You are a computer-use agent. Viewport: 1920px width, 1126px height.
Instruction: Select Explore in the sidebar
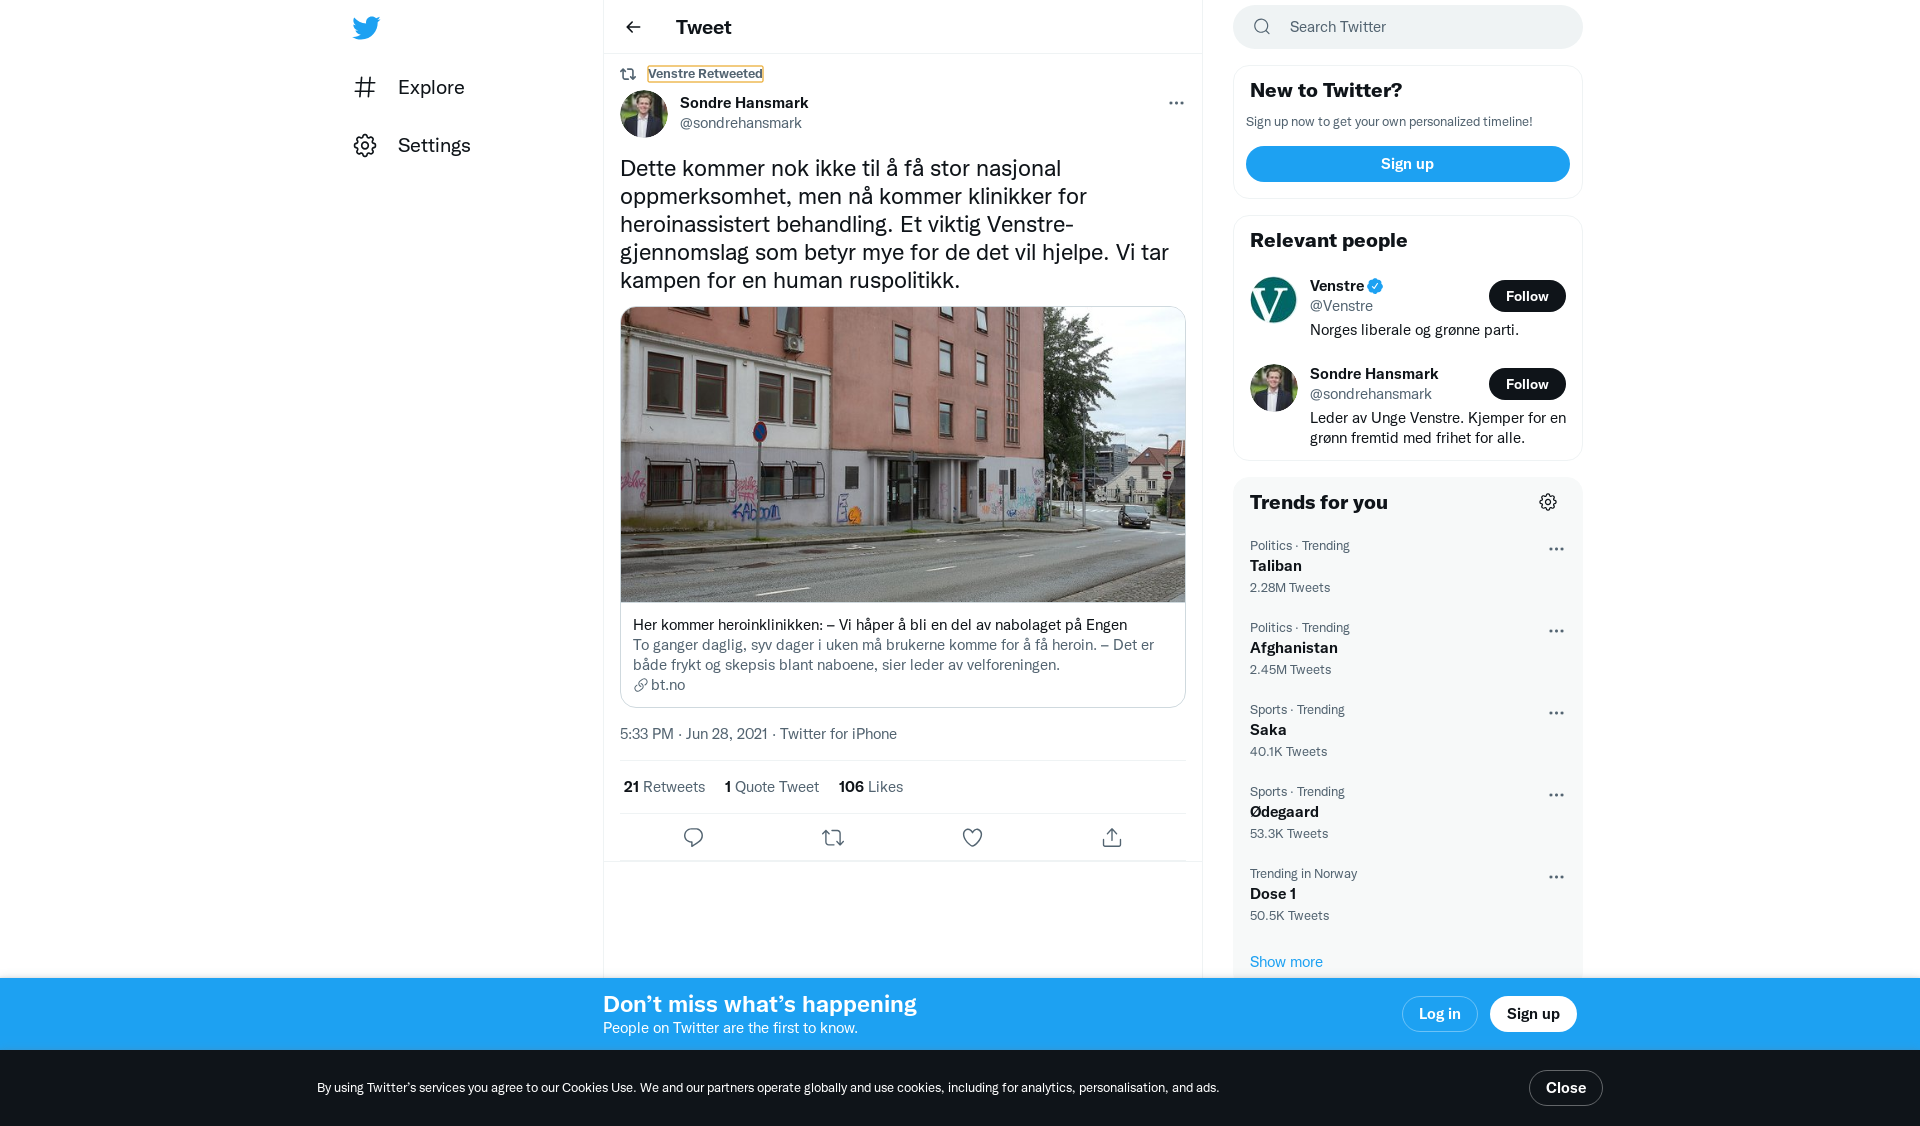409,87
